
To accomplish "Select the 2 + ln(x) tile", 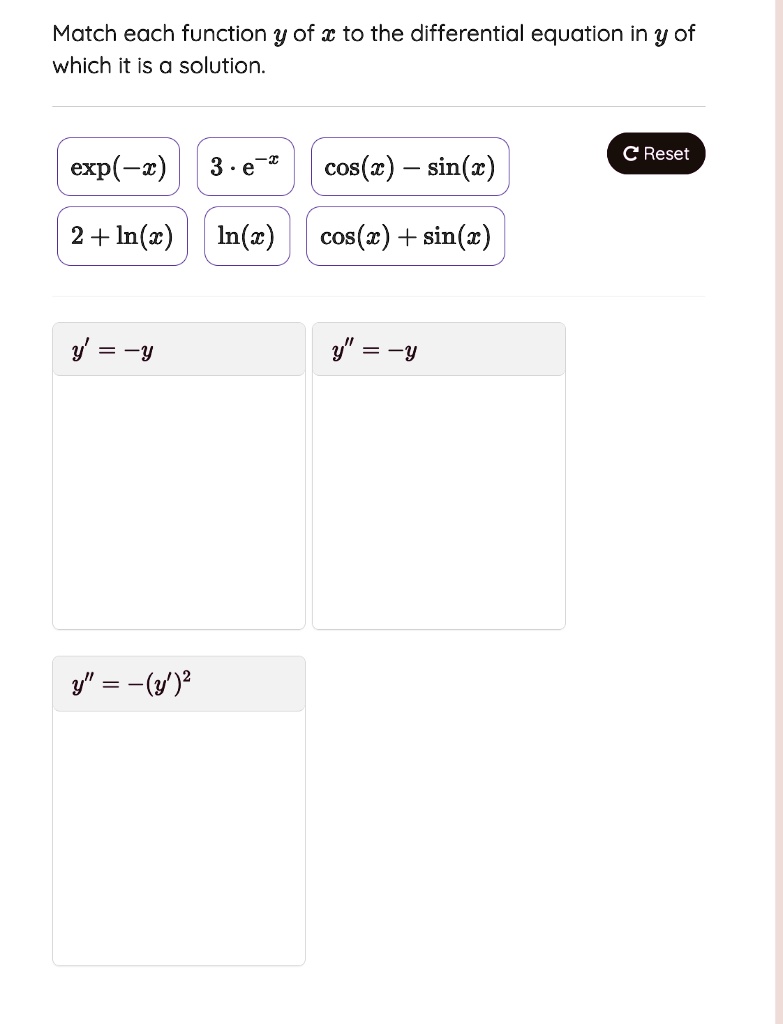I will [x=121, y=236].
